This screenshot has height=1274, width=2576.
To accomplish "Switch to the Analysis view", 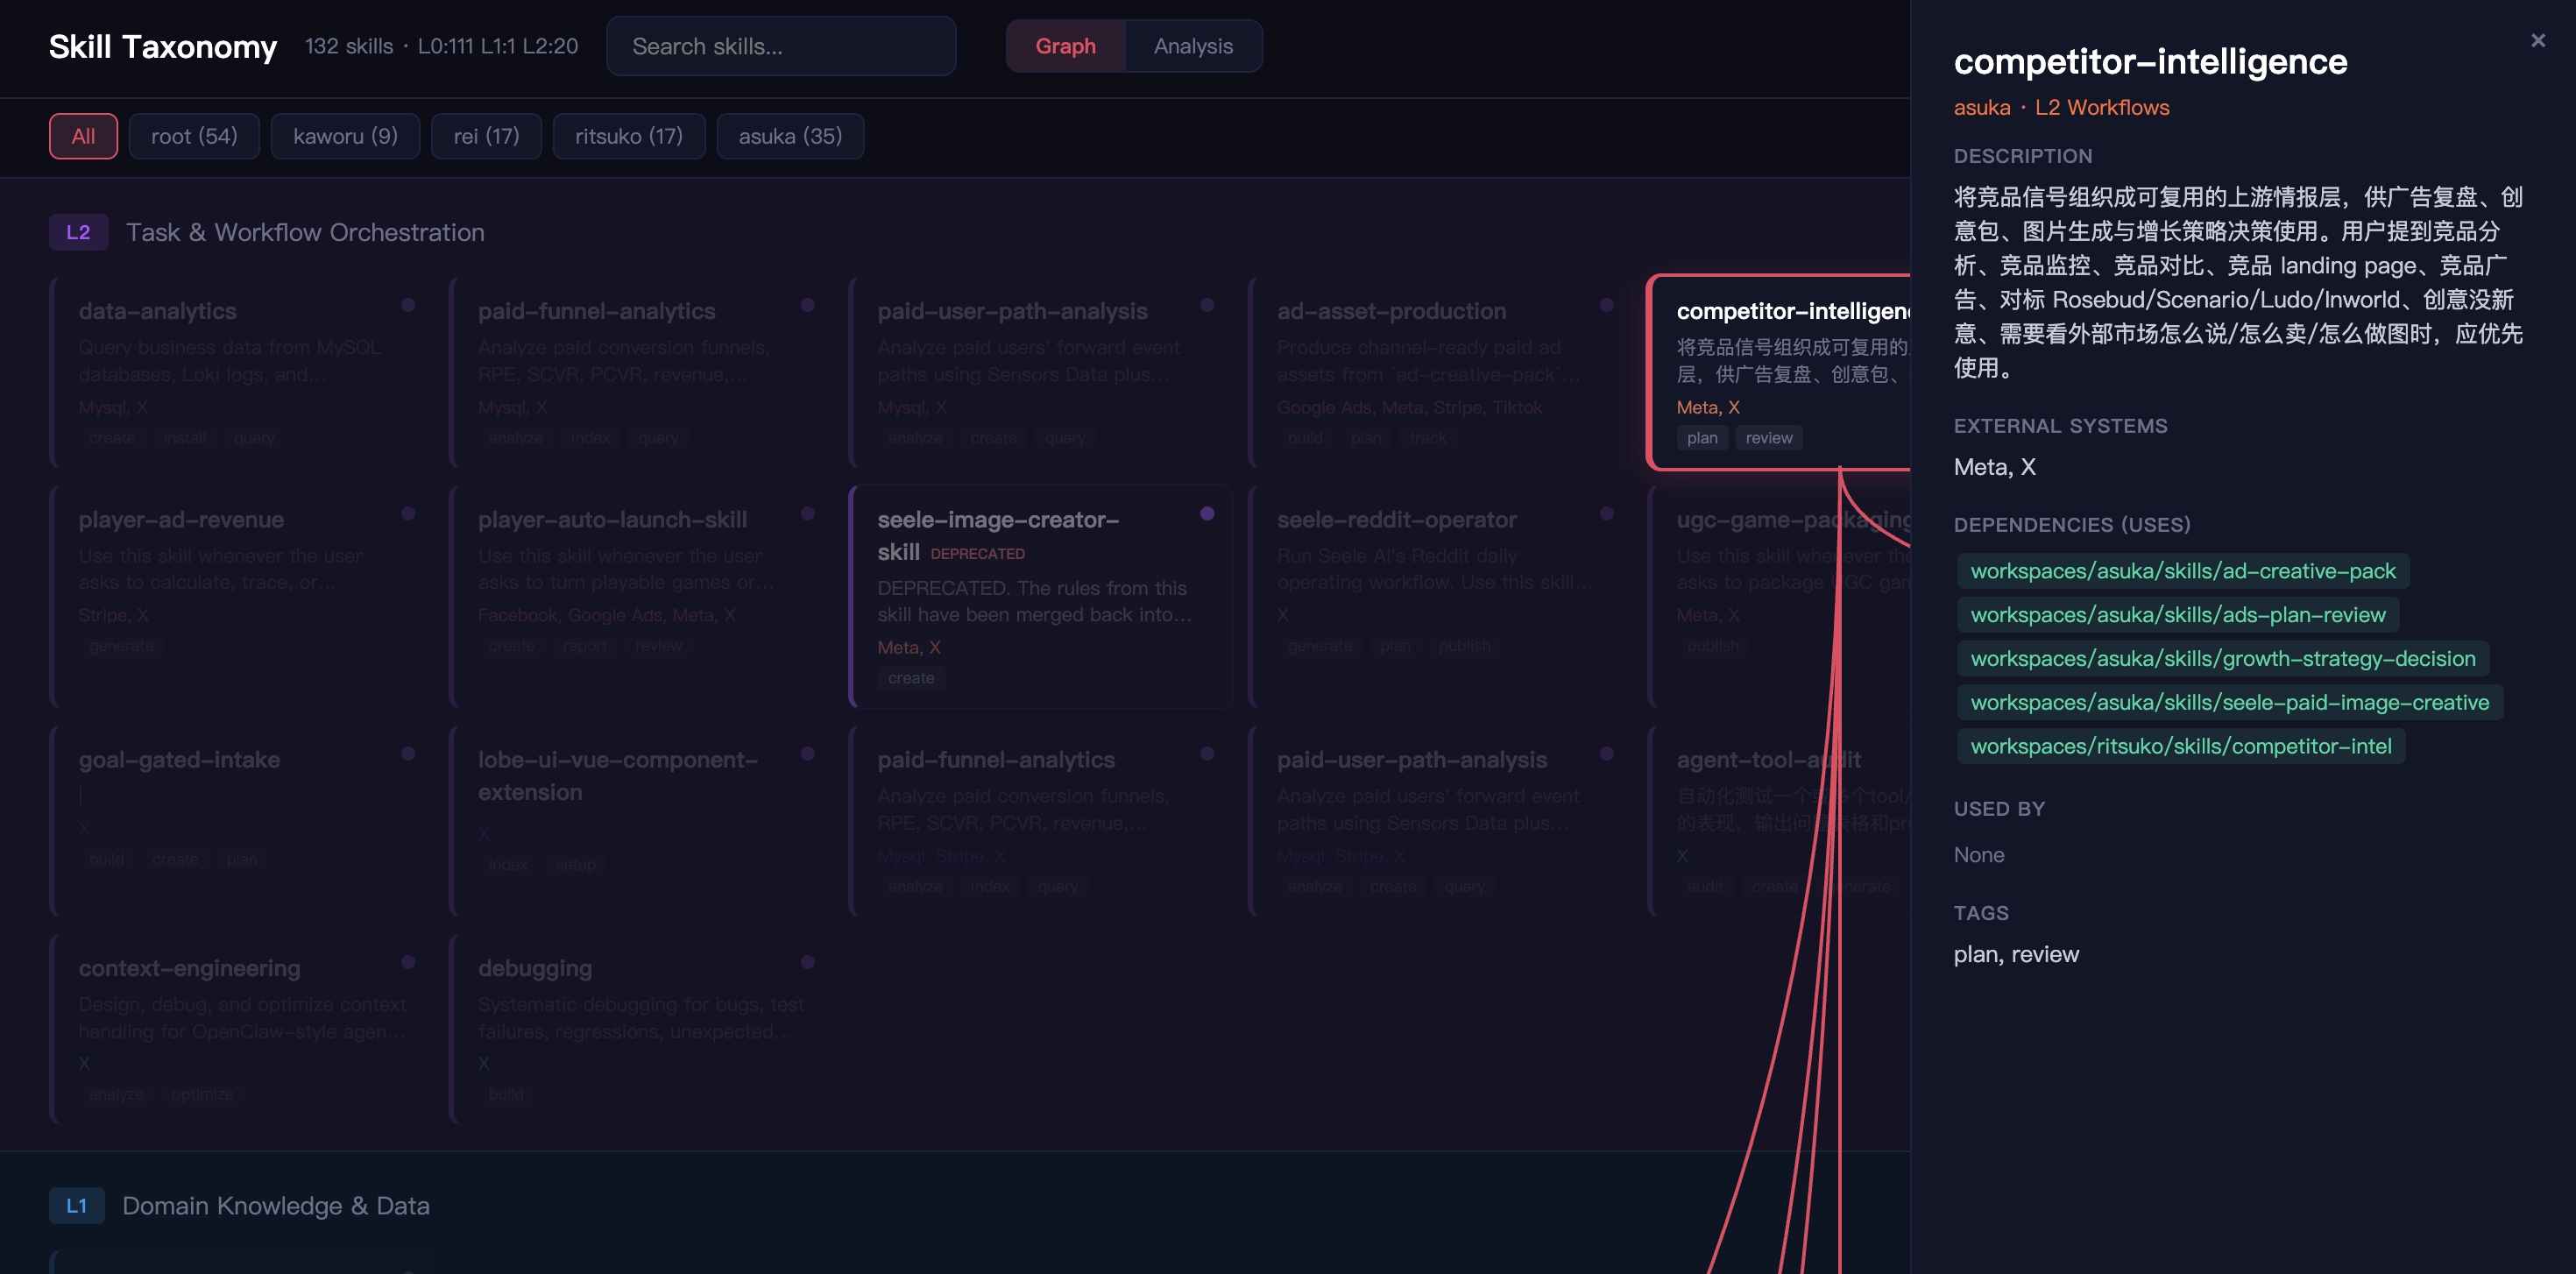I will click(1192, 46).
